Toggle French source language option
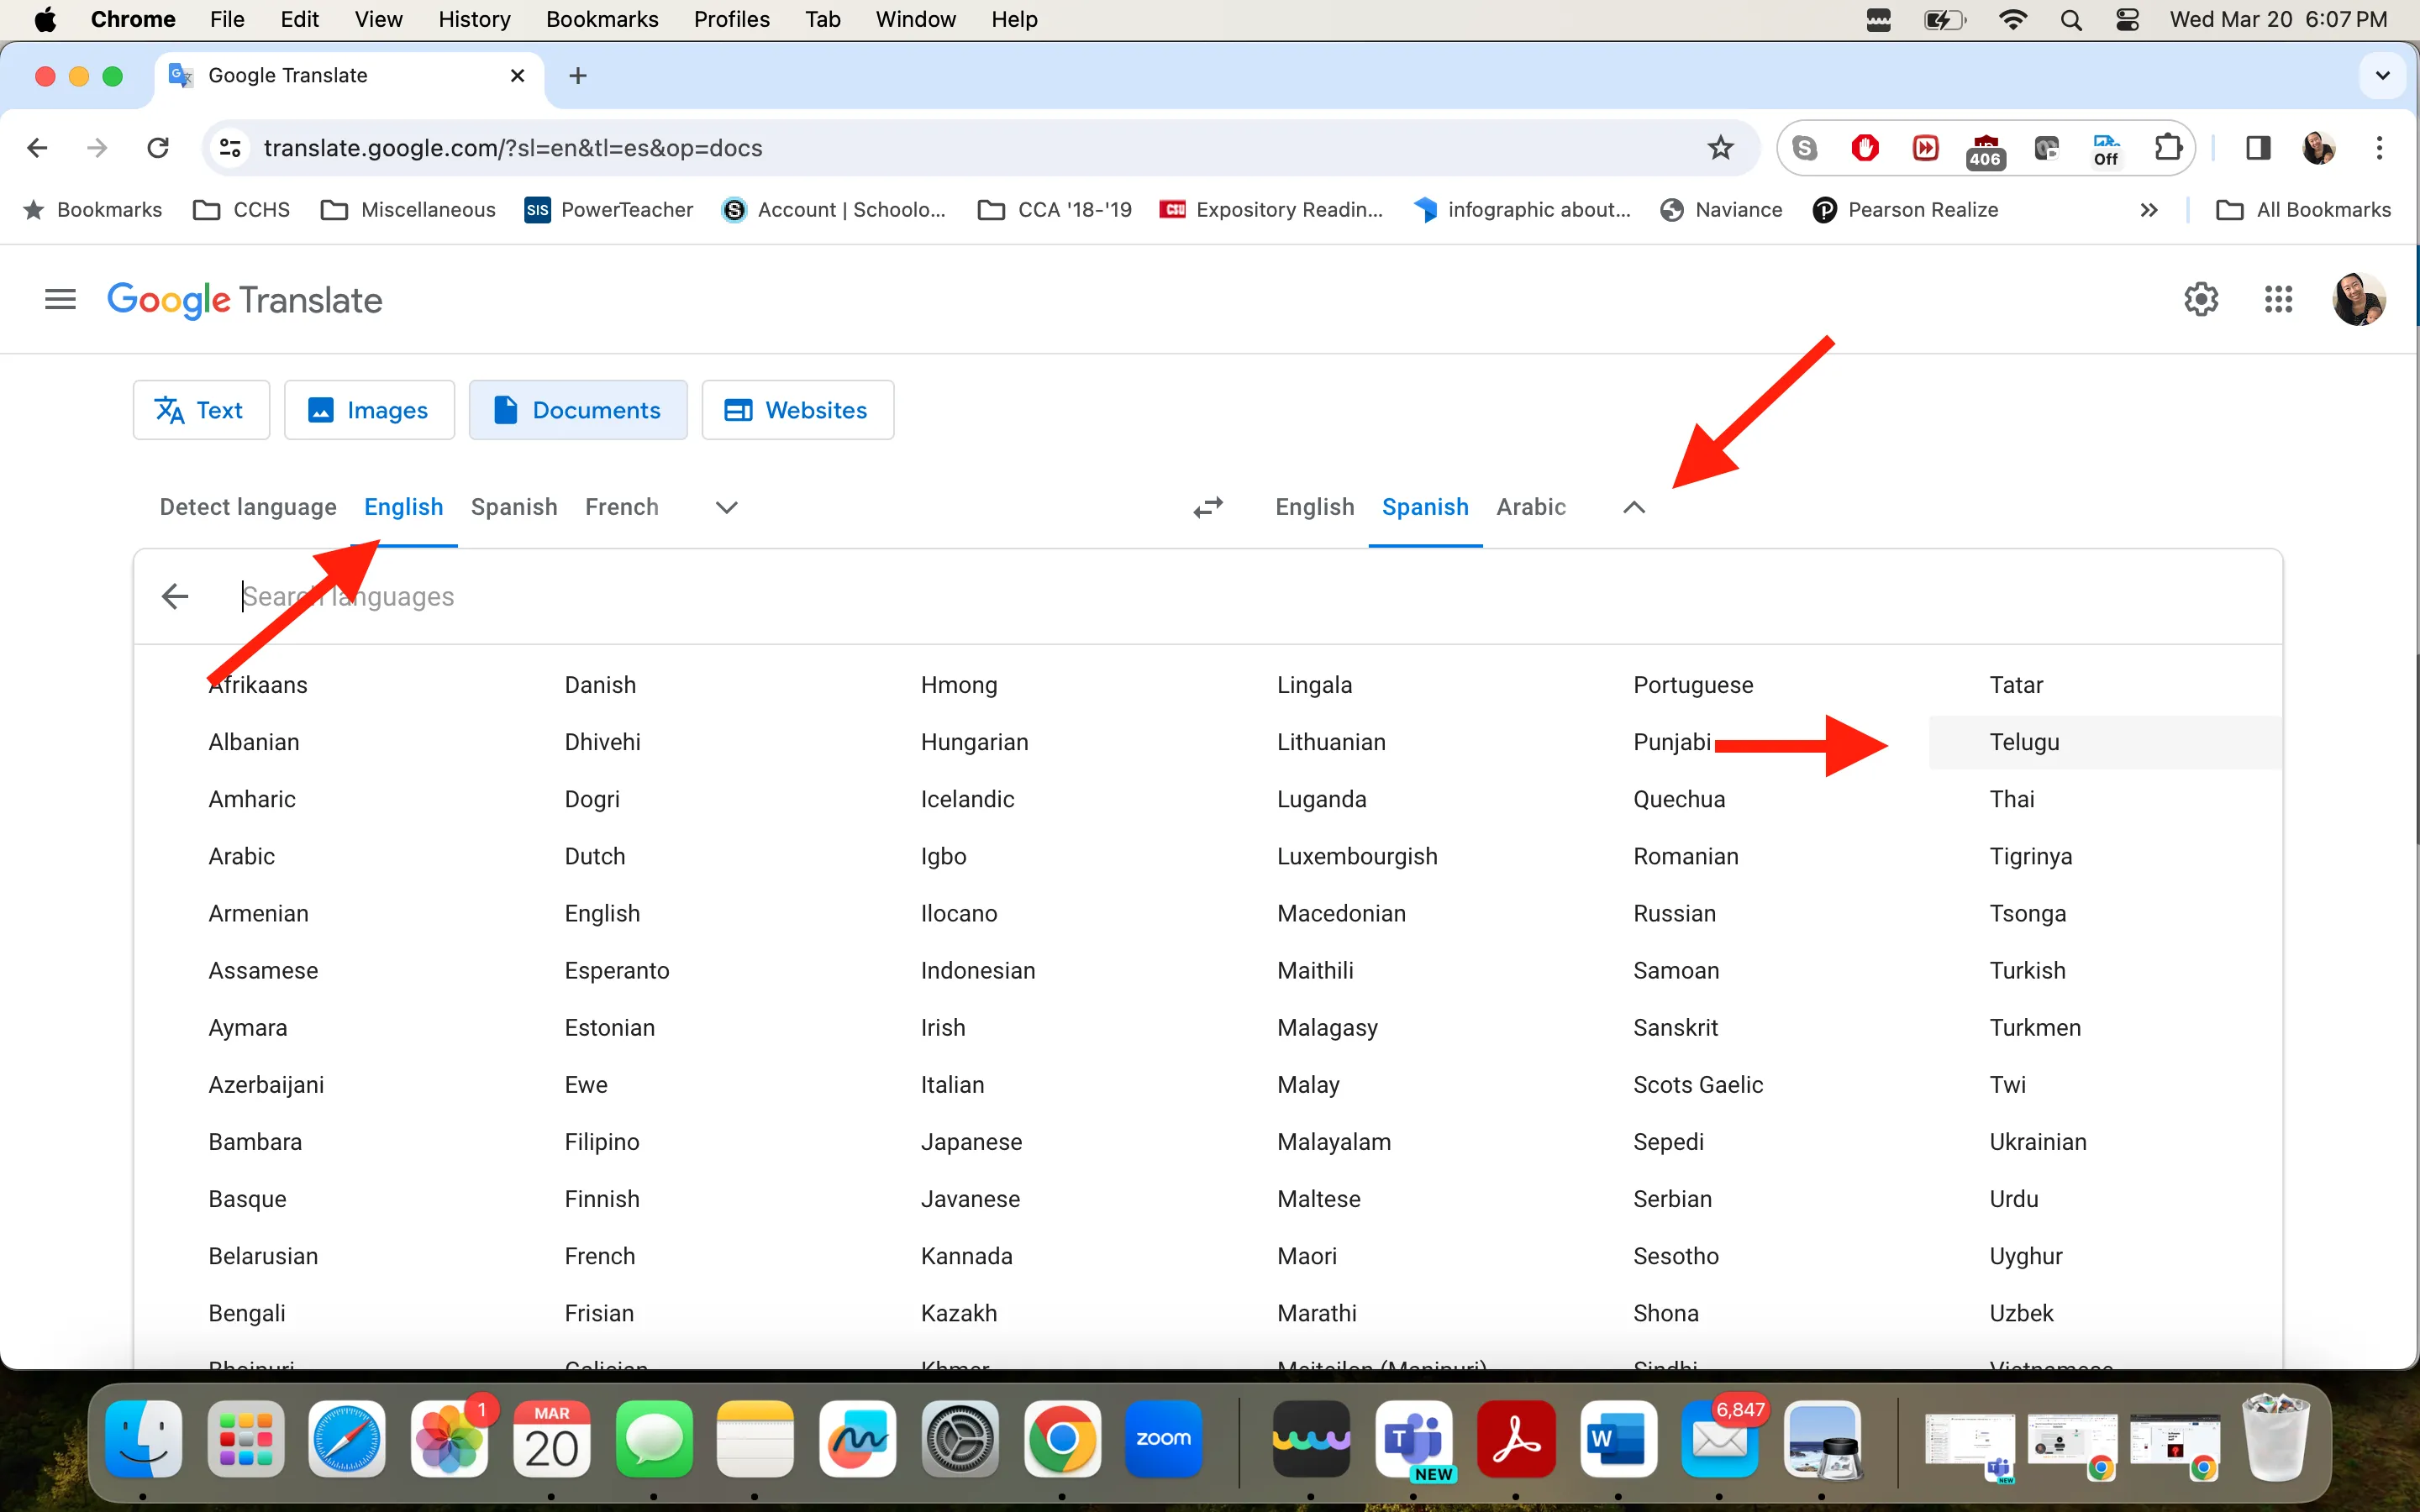 [x=622, y=507]
